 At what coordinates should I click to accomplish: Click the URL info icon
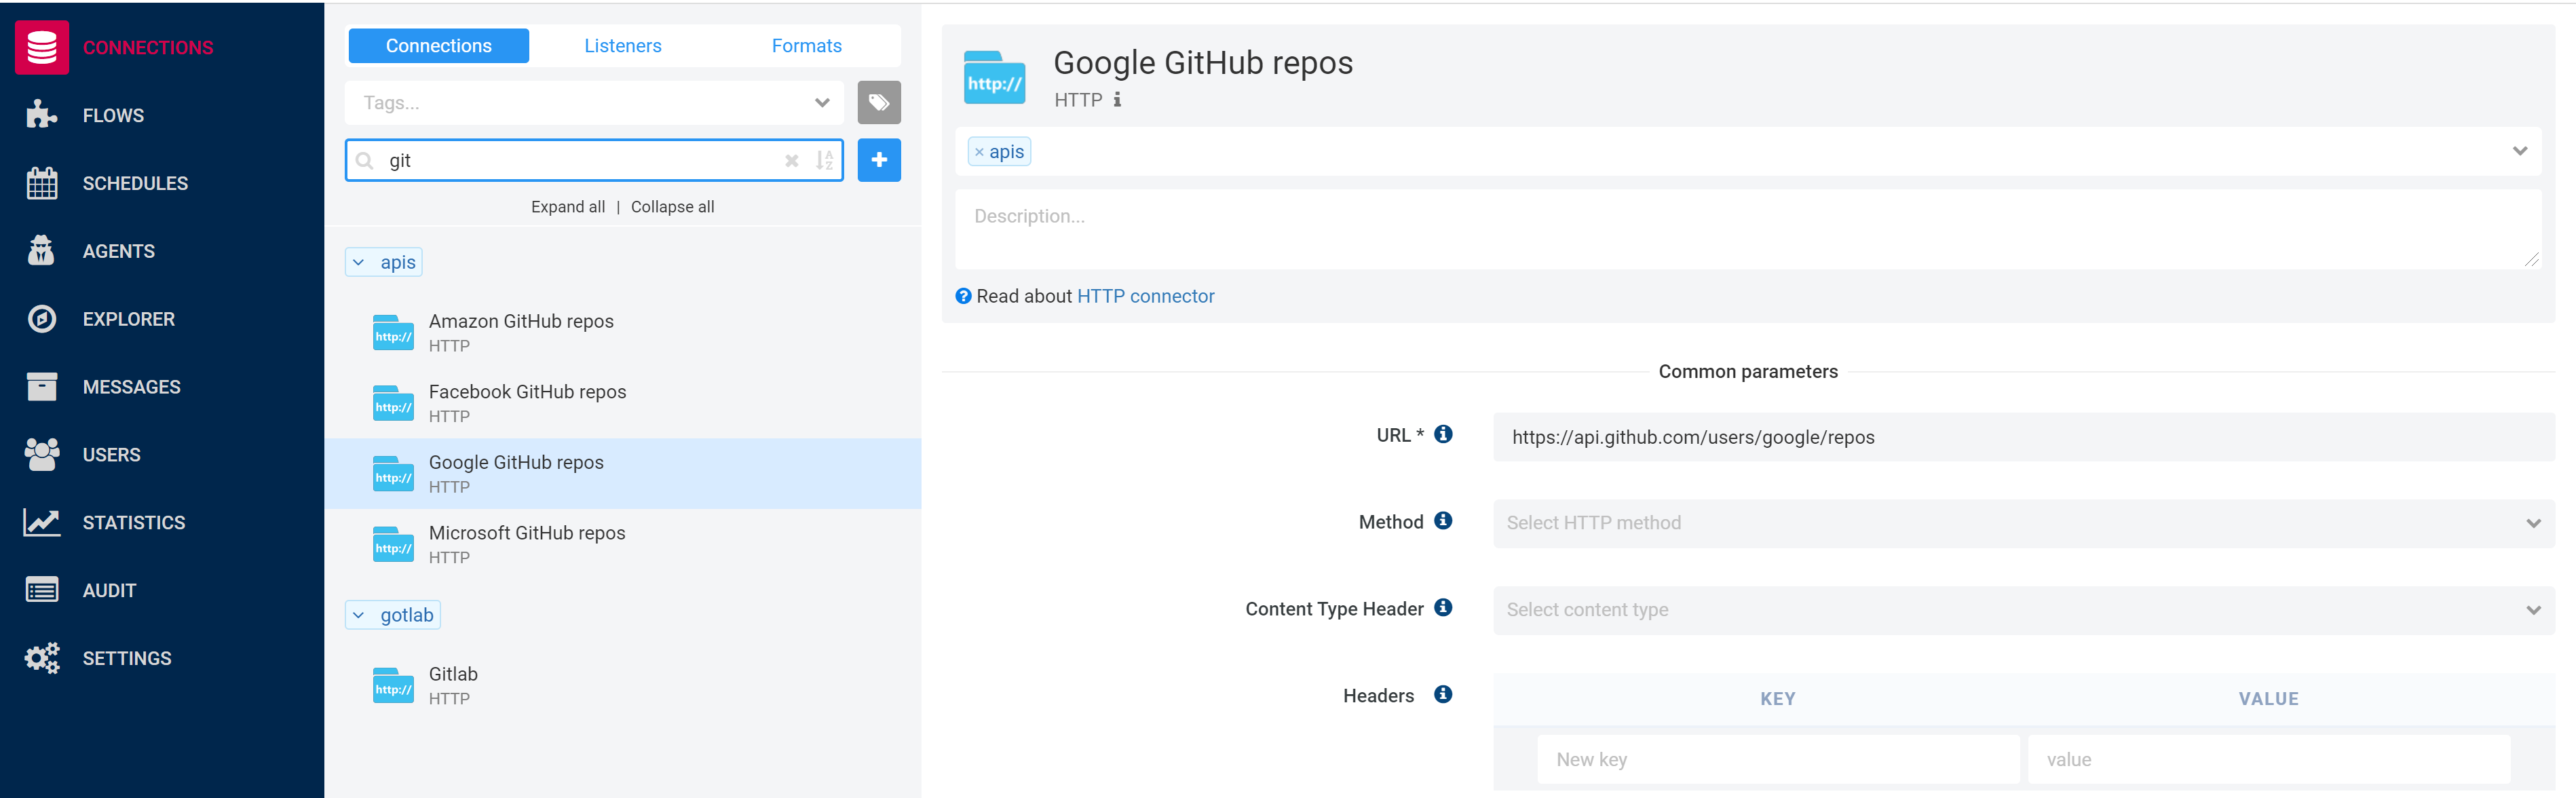1443,434
